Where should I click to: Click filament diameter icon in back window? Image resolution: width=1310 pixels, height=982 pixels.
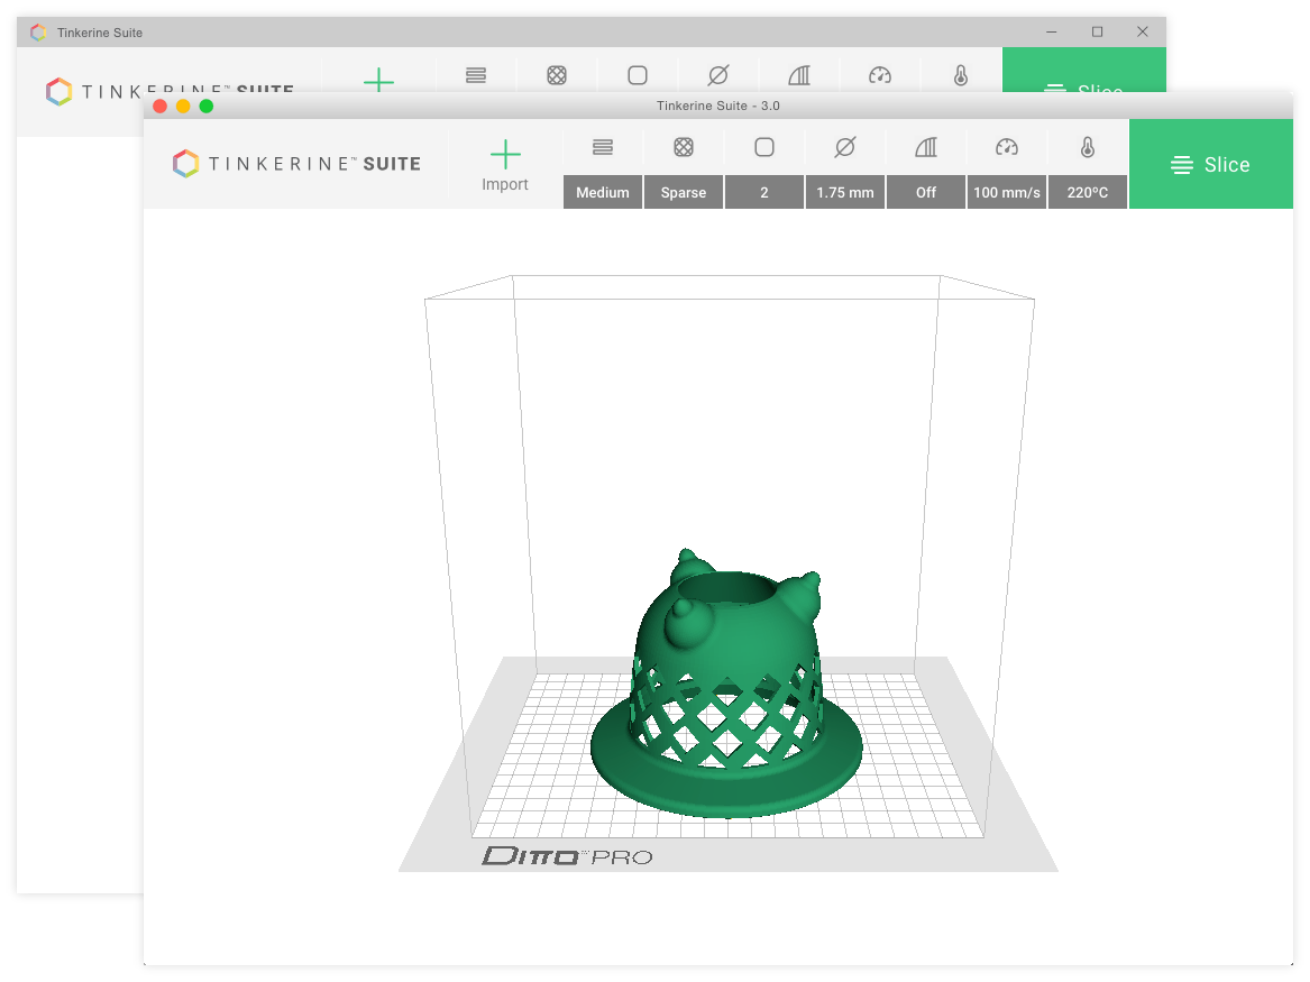(x=718, y=75)
